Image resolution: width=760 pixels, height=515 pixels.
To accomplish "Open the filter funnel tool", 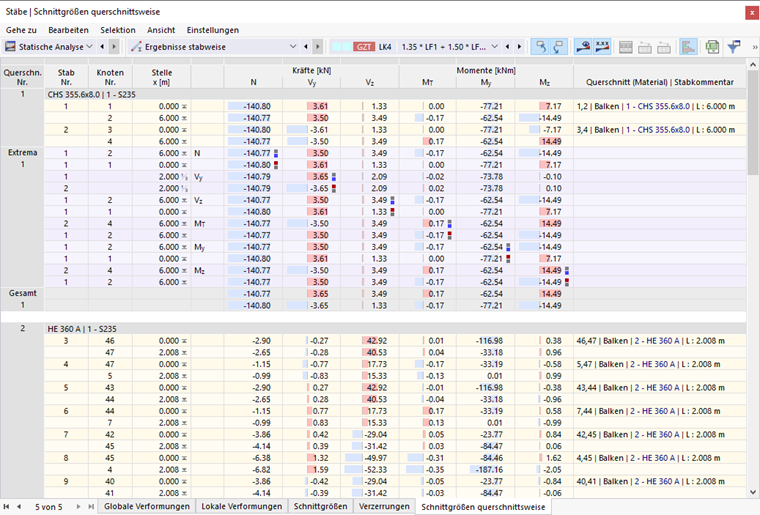I will 734,47.
